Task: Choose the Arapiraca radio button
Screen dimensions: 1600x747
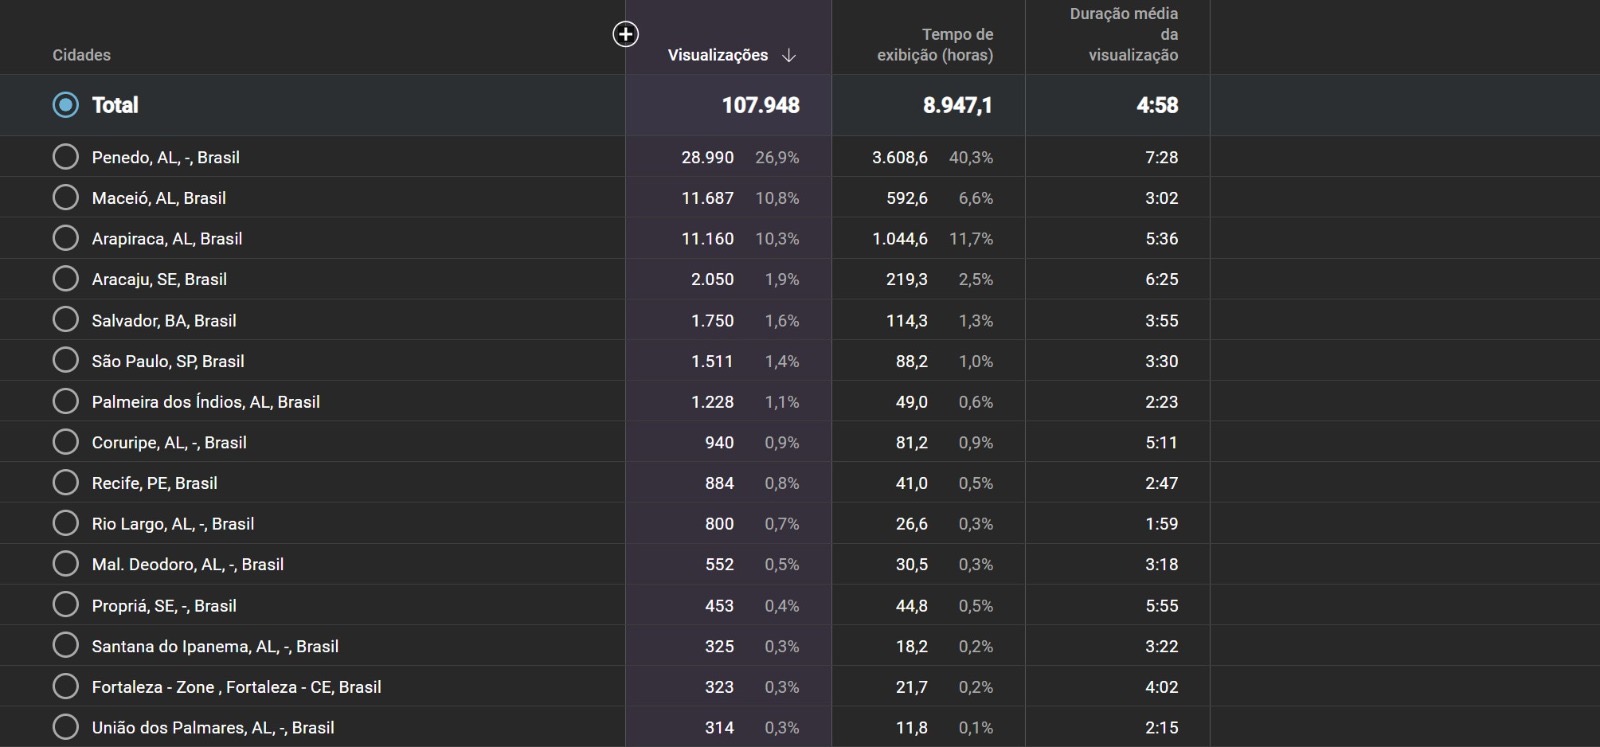Action: coord(65,238)
